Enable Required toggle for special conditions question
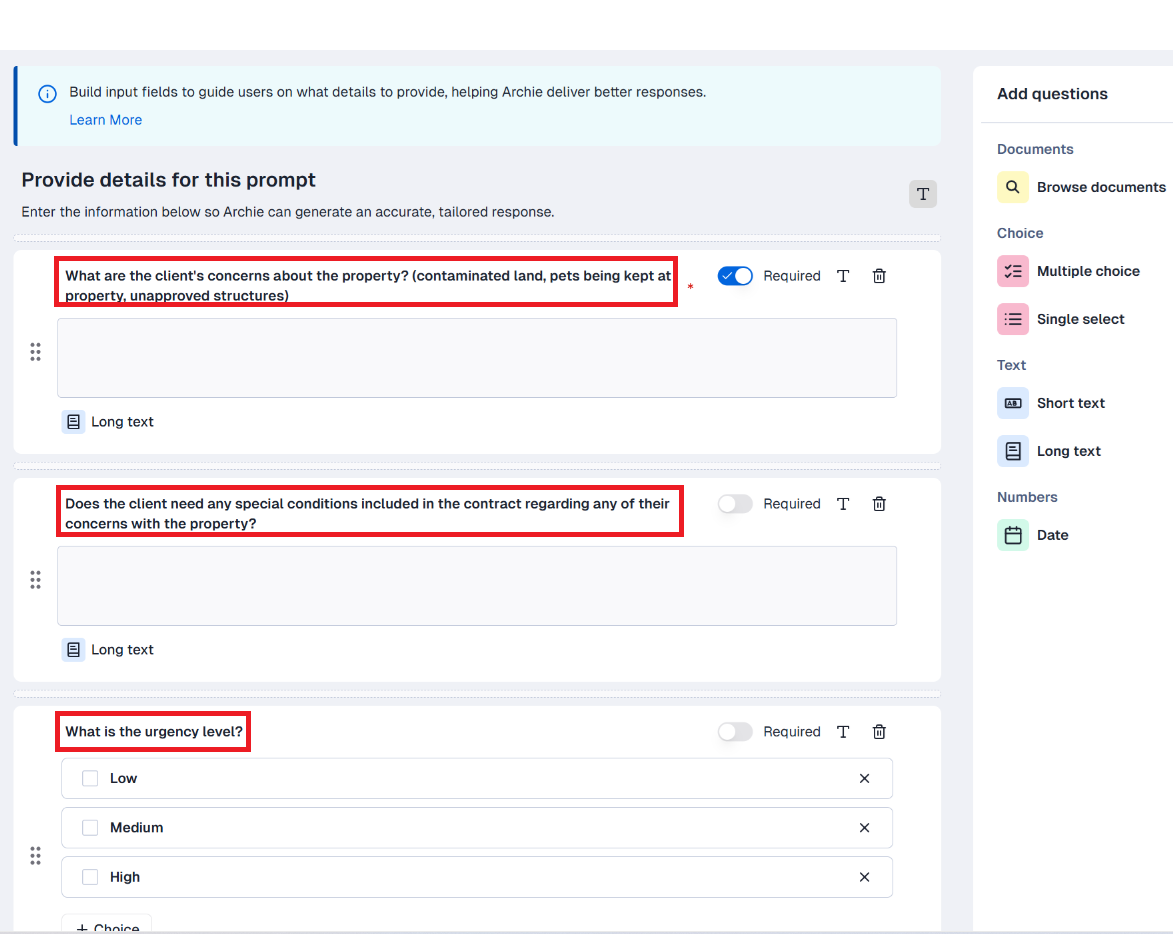 click(735, 504)
